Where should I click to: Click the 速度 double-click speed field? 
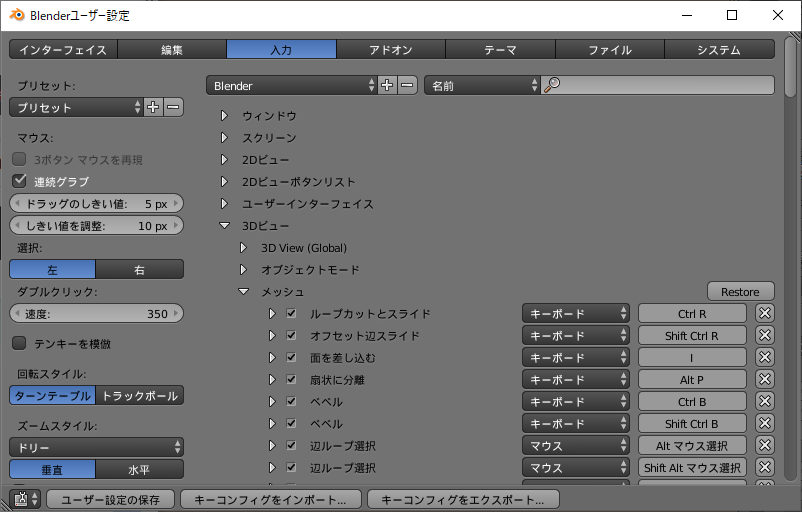(x=97, y=314)
